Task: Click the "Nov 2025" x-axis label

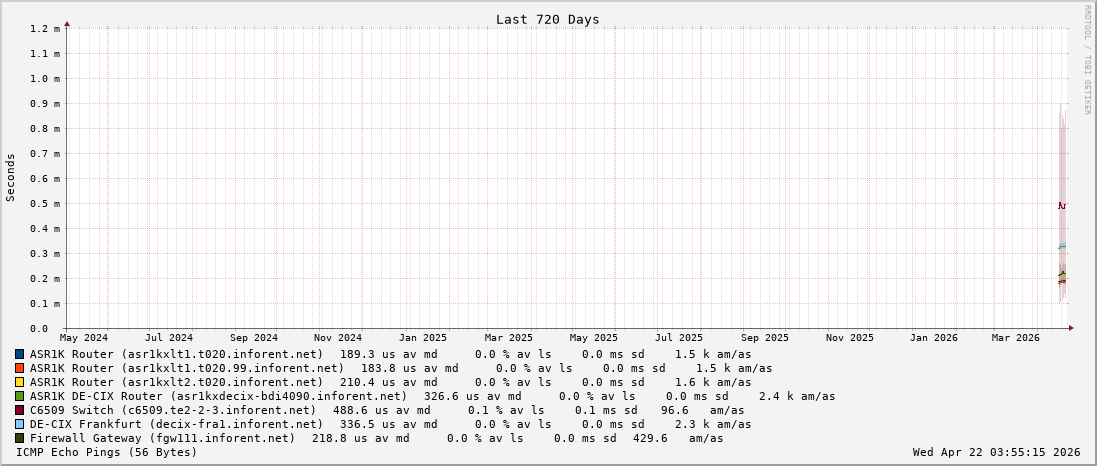Action: pos(850,338)
